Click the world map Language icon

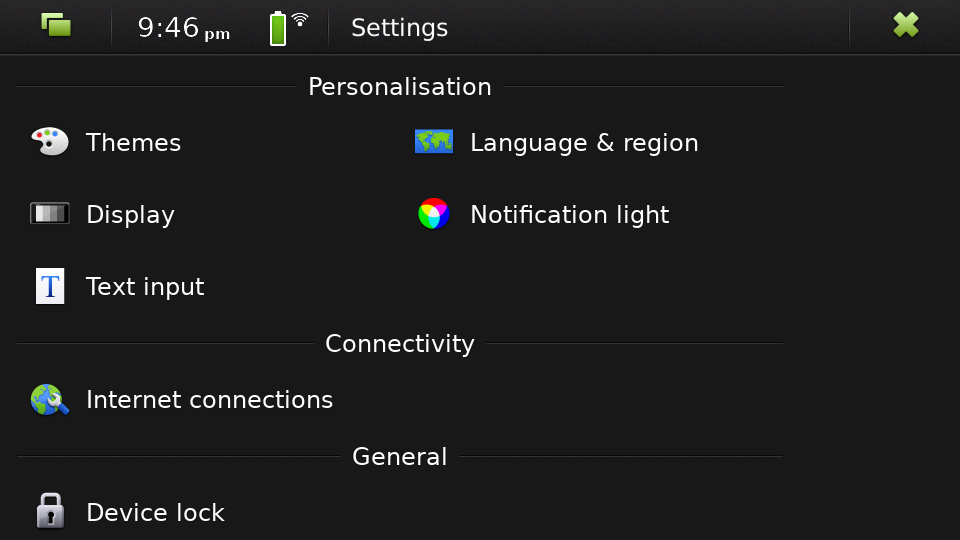pyautogui.click(x=433, y=141)
